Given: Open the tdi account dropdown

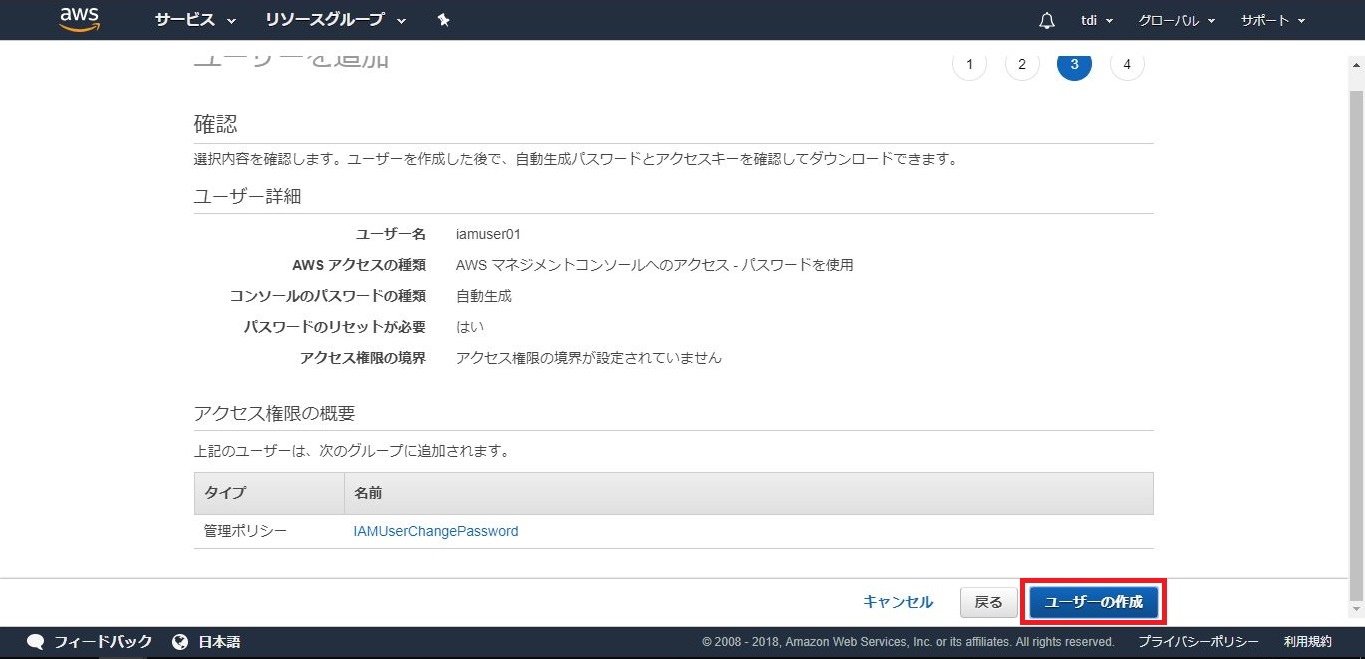Looking at the screenshot, I should (x=1097, y=20).
